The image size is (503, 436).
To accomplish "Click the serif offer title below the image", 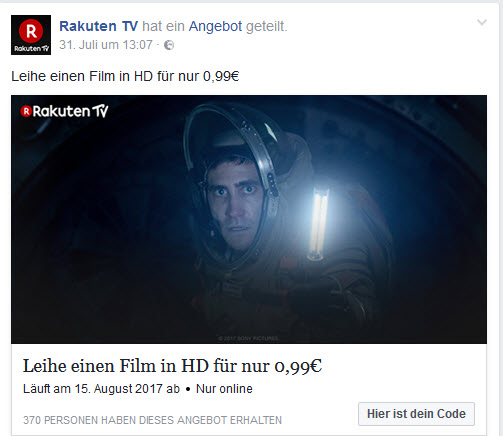I will pyautogui.click(x=172, y=366).
